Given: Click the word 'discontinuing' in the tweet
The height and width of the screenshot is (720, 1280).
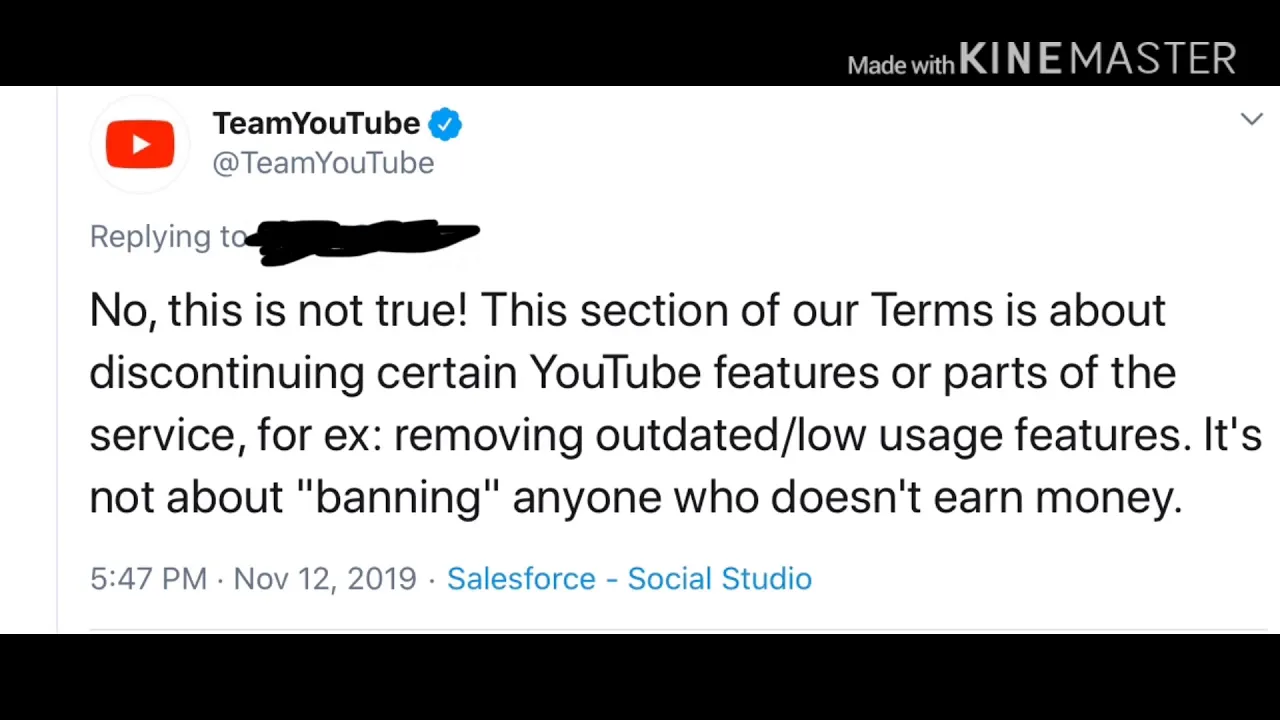Looking at the screenshot, I should pos(227,373).
